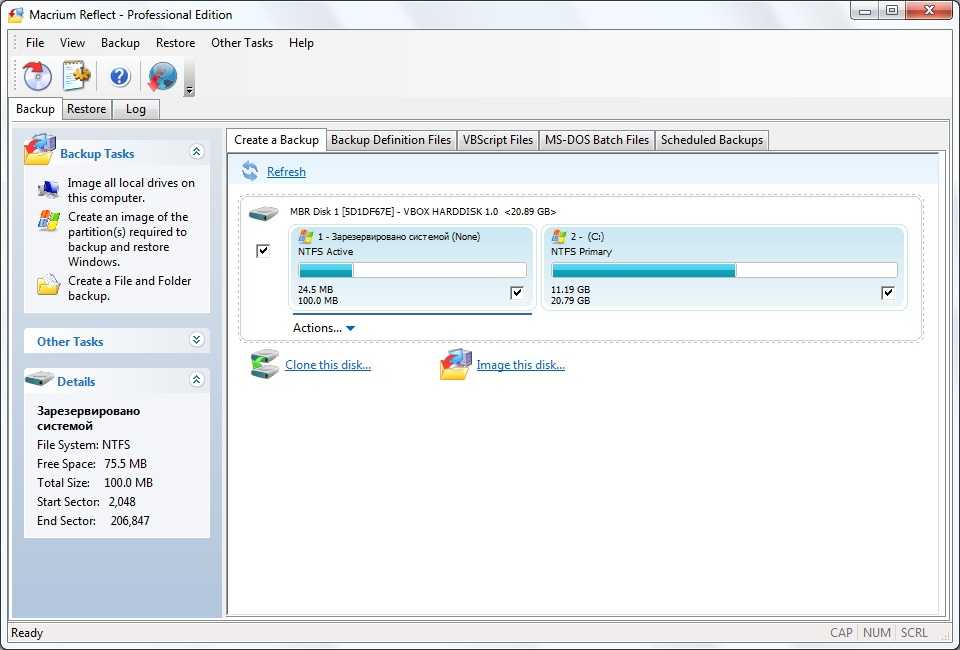The image size is (960, 650).
Task: Click the Image this disk folder icon
Action: pyautogui.click(x=456, y=364)
